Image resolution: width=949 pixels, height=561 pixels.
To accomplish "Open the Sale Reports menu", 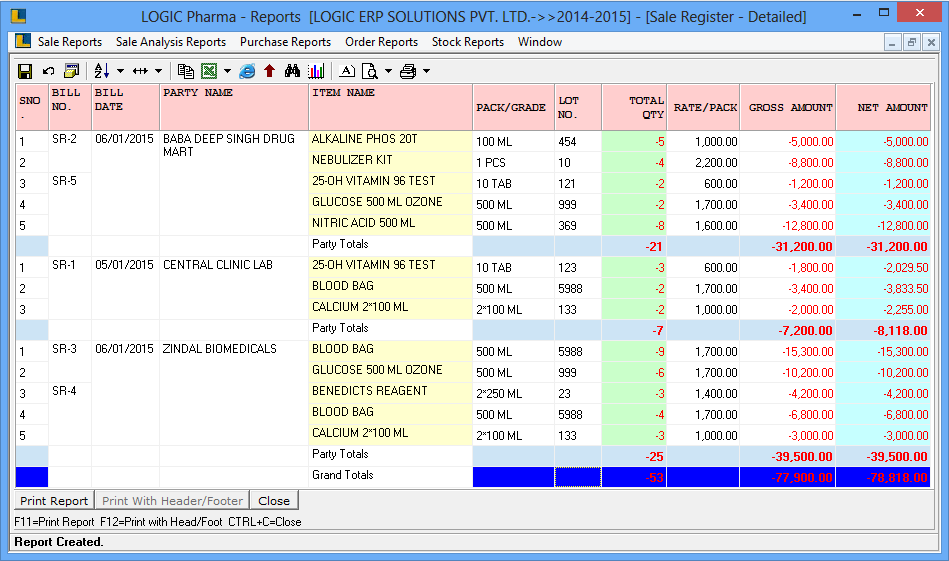I will 70,42.
